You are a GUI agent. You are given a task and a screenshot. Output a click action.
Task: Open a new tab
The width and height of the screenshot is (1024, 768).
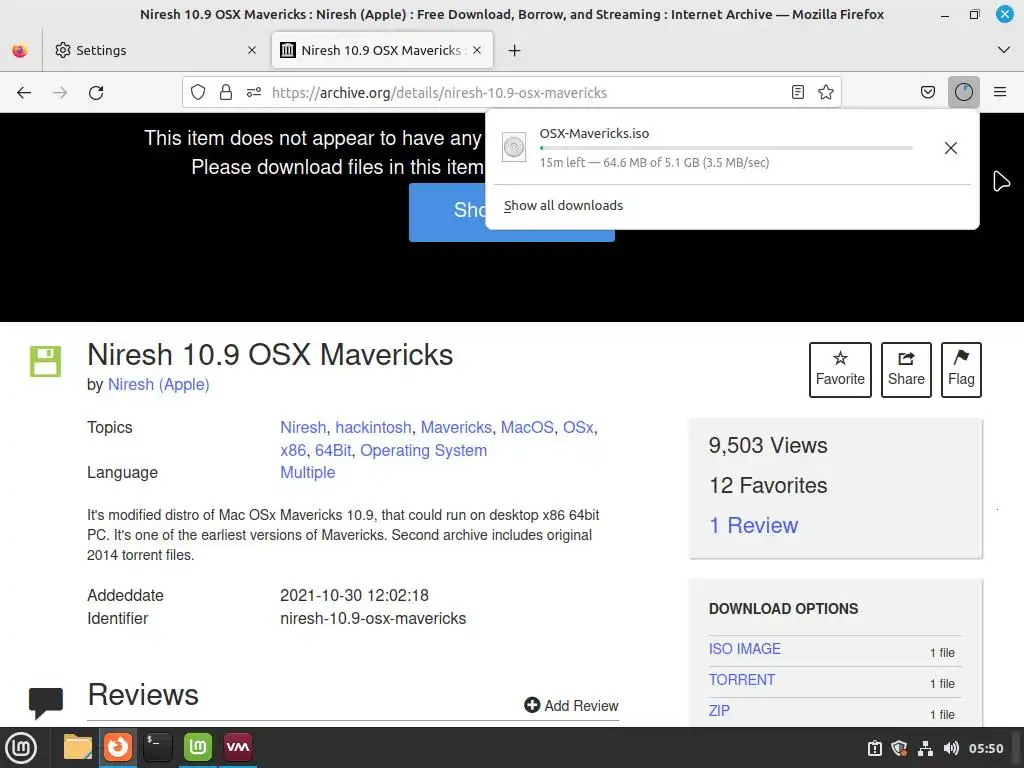[515, 50]
